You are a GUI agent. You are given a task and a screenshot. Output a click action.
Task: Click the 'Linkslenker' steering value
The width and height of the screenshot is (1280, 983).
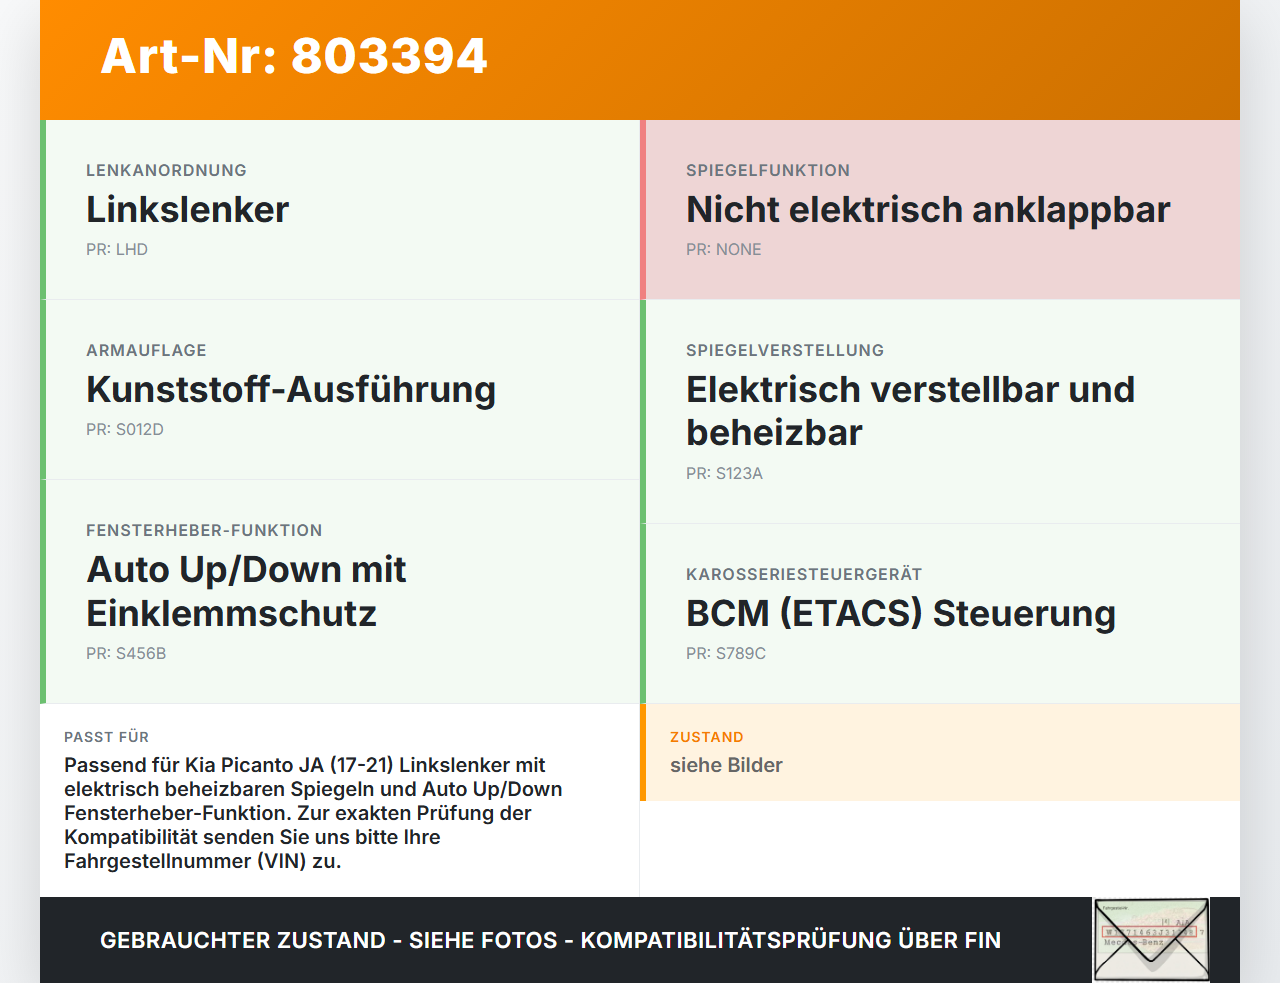[x=187, y=209]
